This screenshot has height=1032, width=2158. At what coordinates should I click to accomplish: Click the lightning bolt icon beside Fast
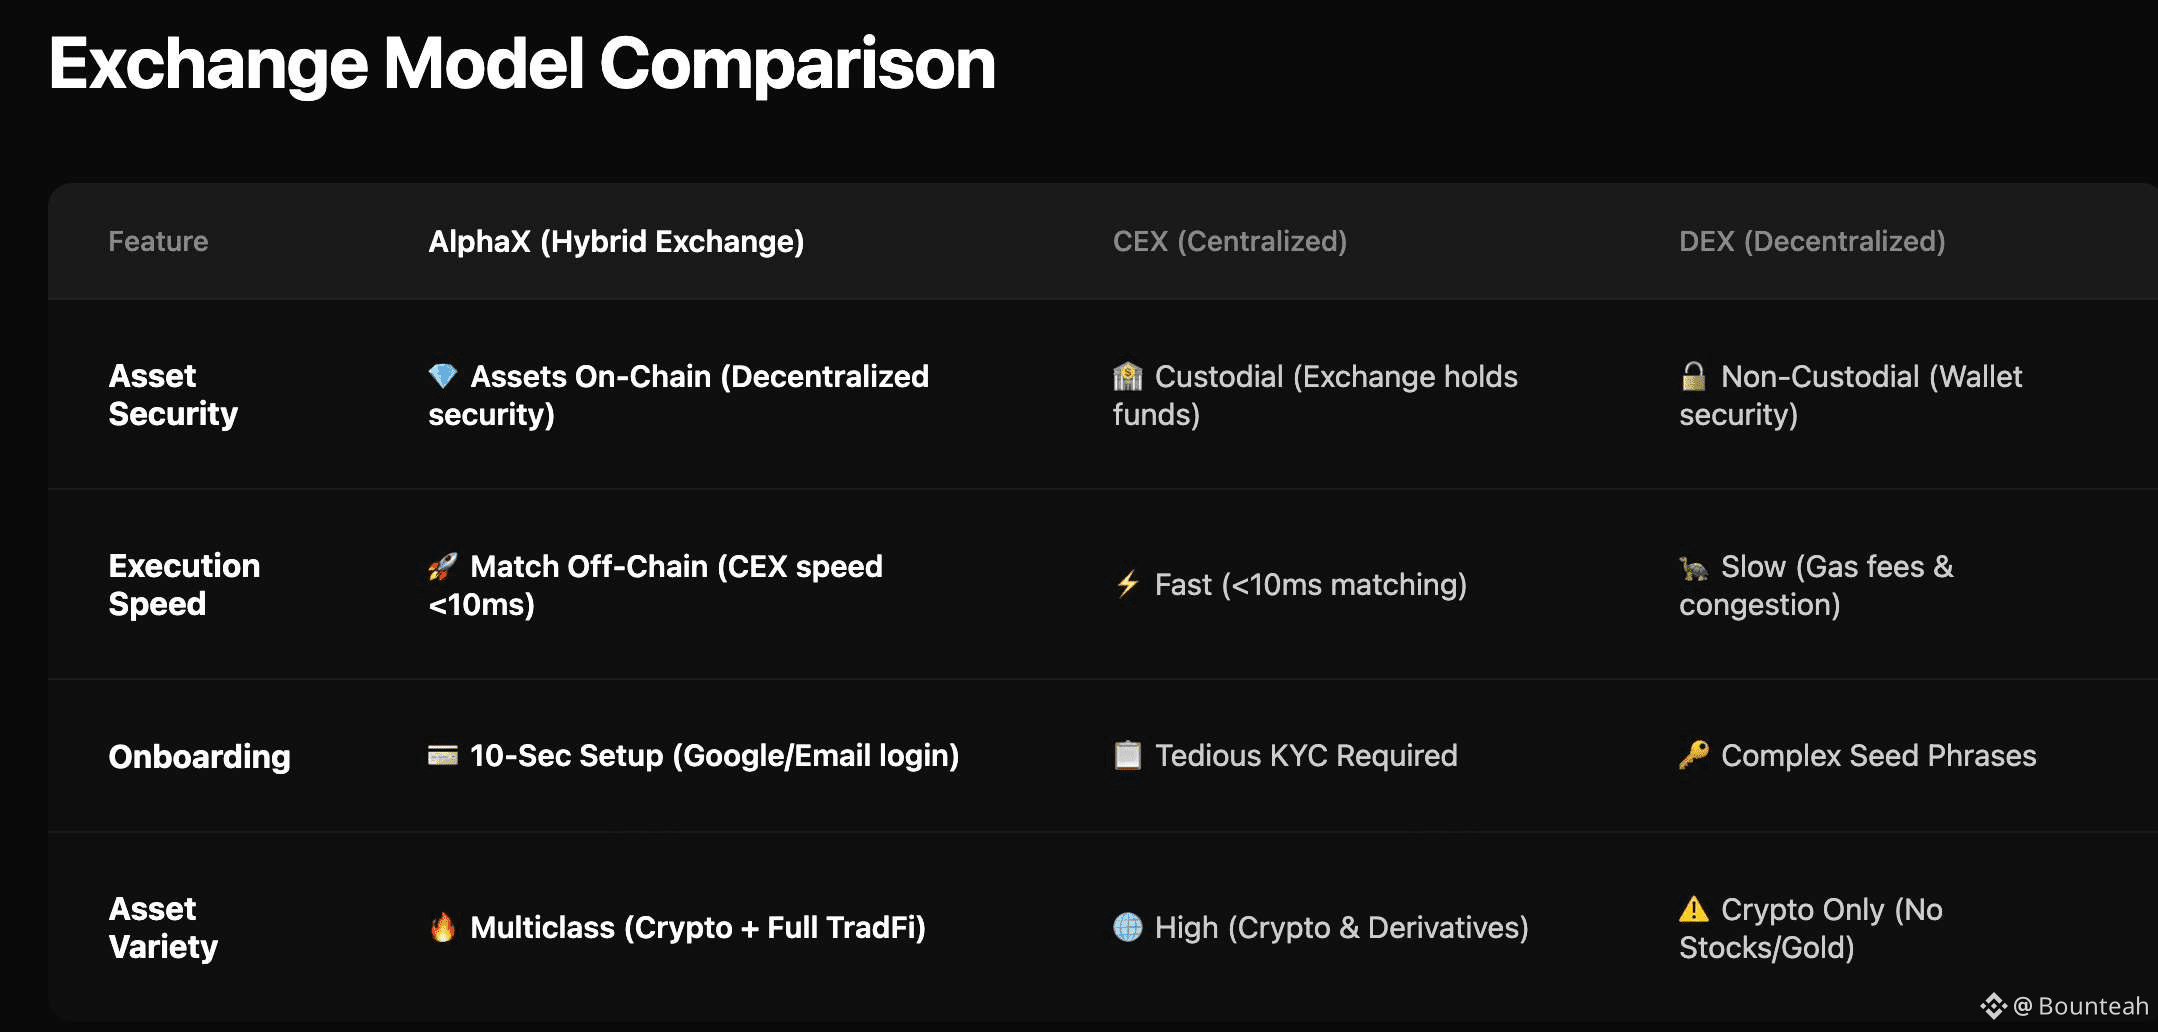tap(1127, 584)
